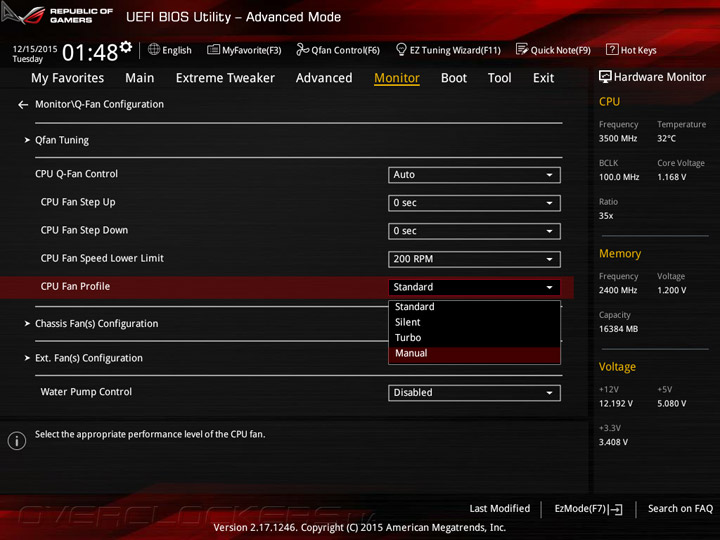
Task: Click the memory frequency 2400 MHz
Action: (x=618, y=290)
